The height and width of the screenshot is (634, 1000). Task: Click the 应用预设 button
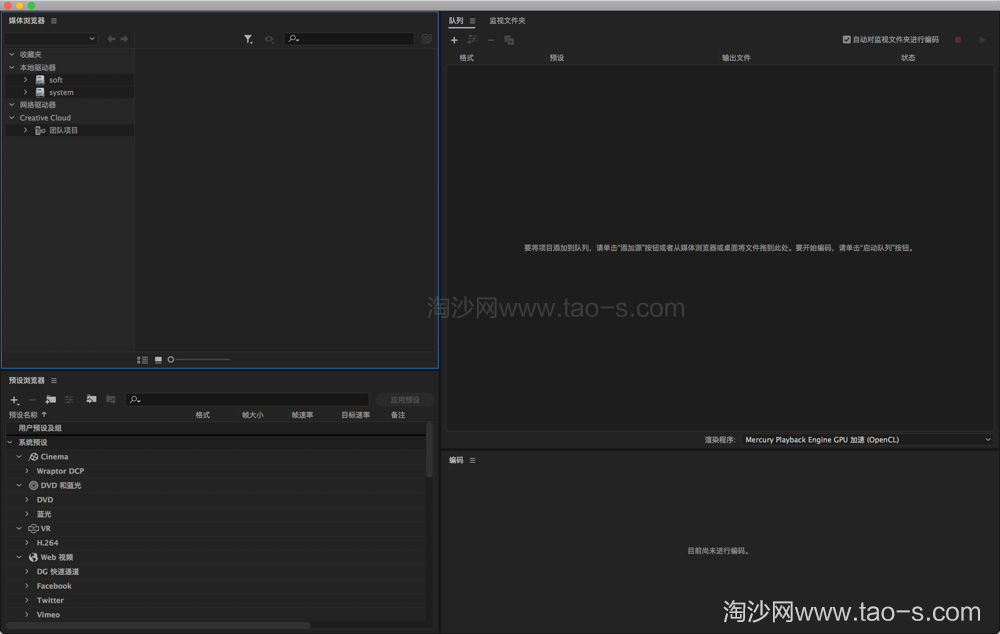tap(404, 399)
